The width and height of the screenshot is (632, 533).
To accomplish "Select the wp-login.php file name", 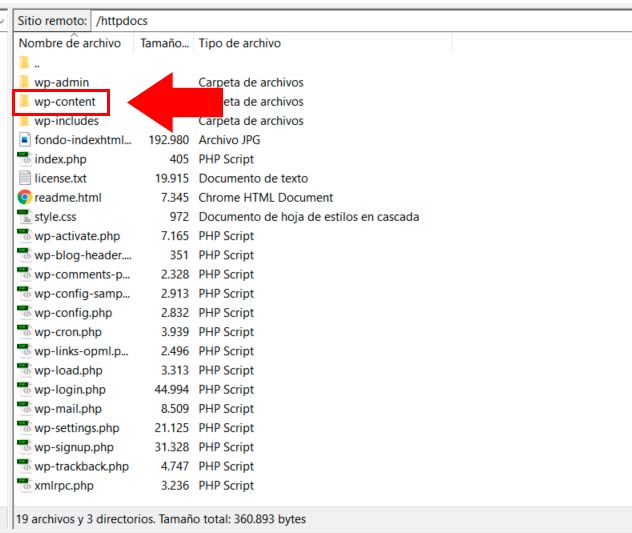I will pyautogui.click(x=70, y=390).
